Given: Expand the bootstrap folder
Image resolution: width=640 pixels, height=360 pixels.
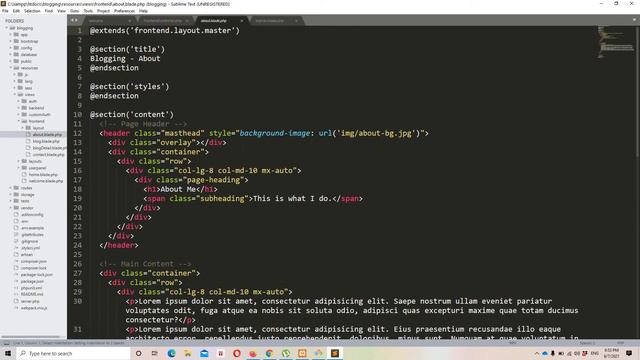Looking at the screenshot, I should pyautogui.click(x=11, y=41).
